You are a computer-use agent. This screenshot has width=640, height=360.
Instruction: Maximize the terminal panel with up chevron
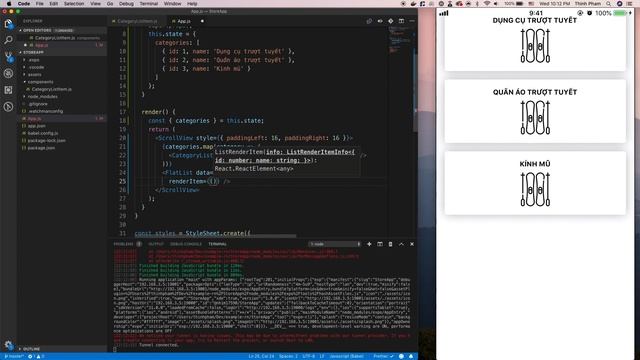[401, 244]
